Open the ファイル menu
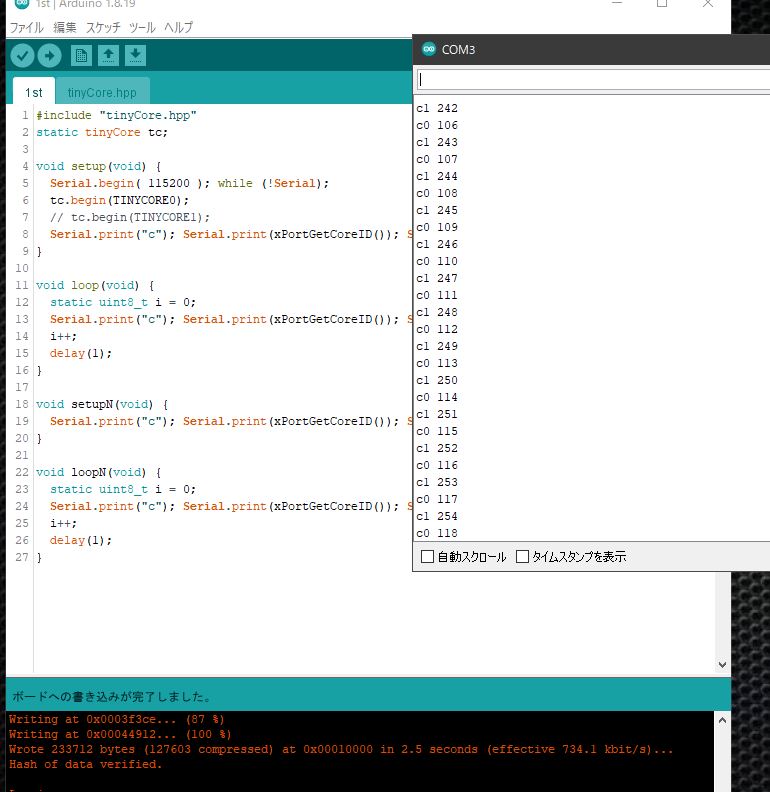 [x=26, y=28]
